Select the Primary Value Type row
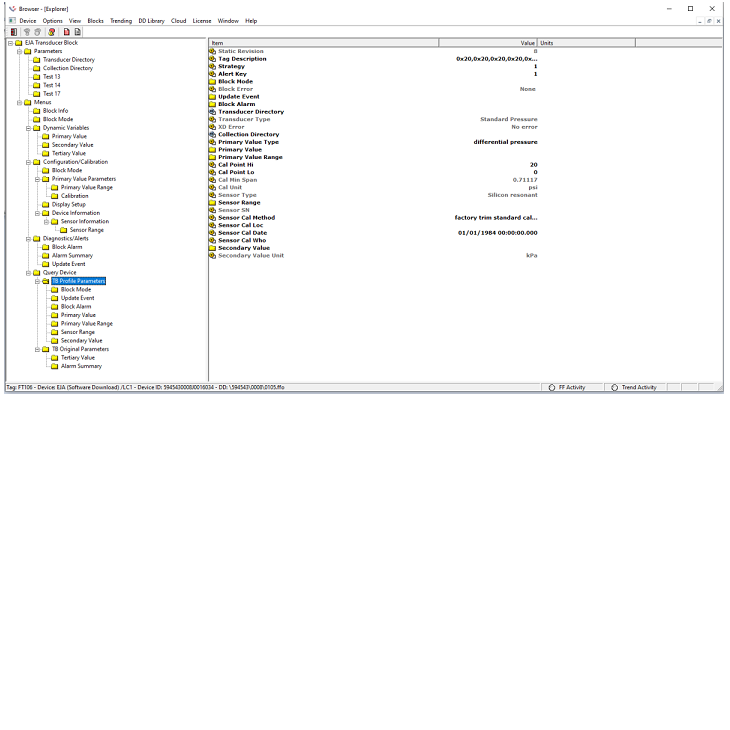 (x=248, y=142)
